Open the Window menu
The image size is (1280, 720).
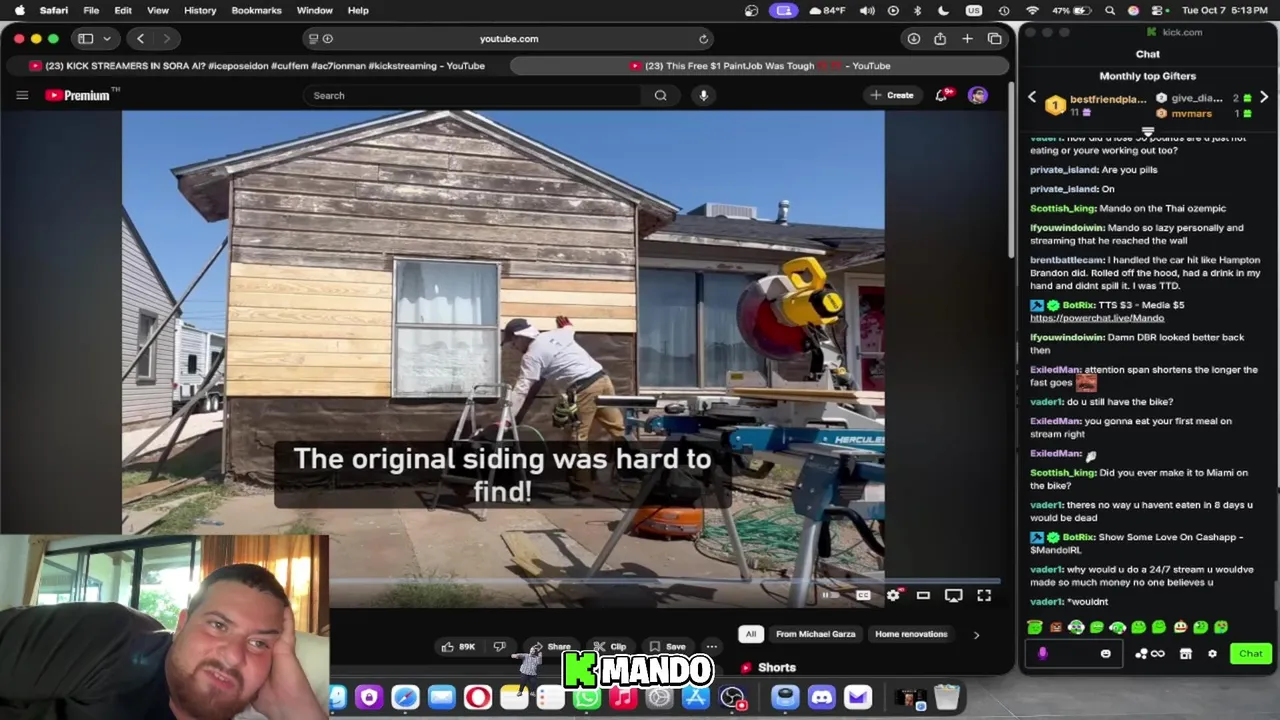tap(315, 10)
